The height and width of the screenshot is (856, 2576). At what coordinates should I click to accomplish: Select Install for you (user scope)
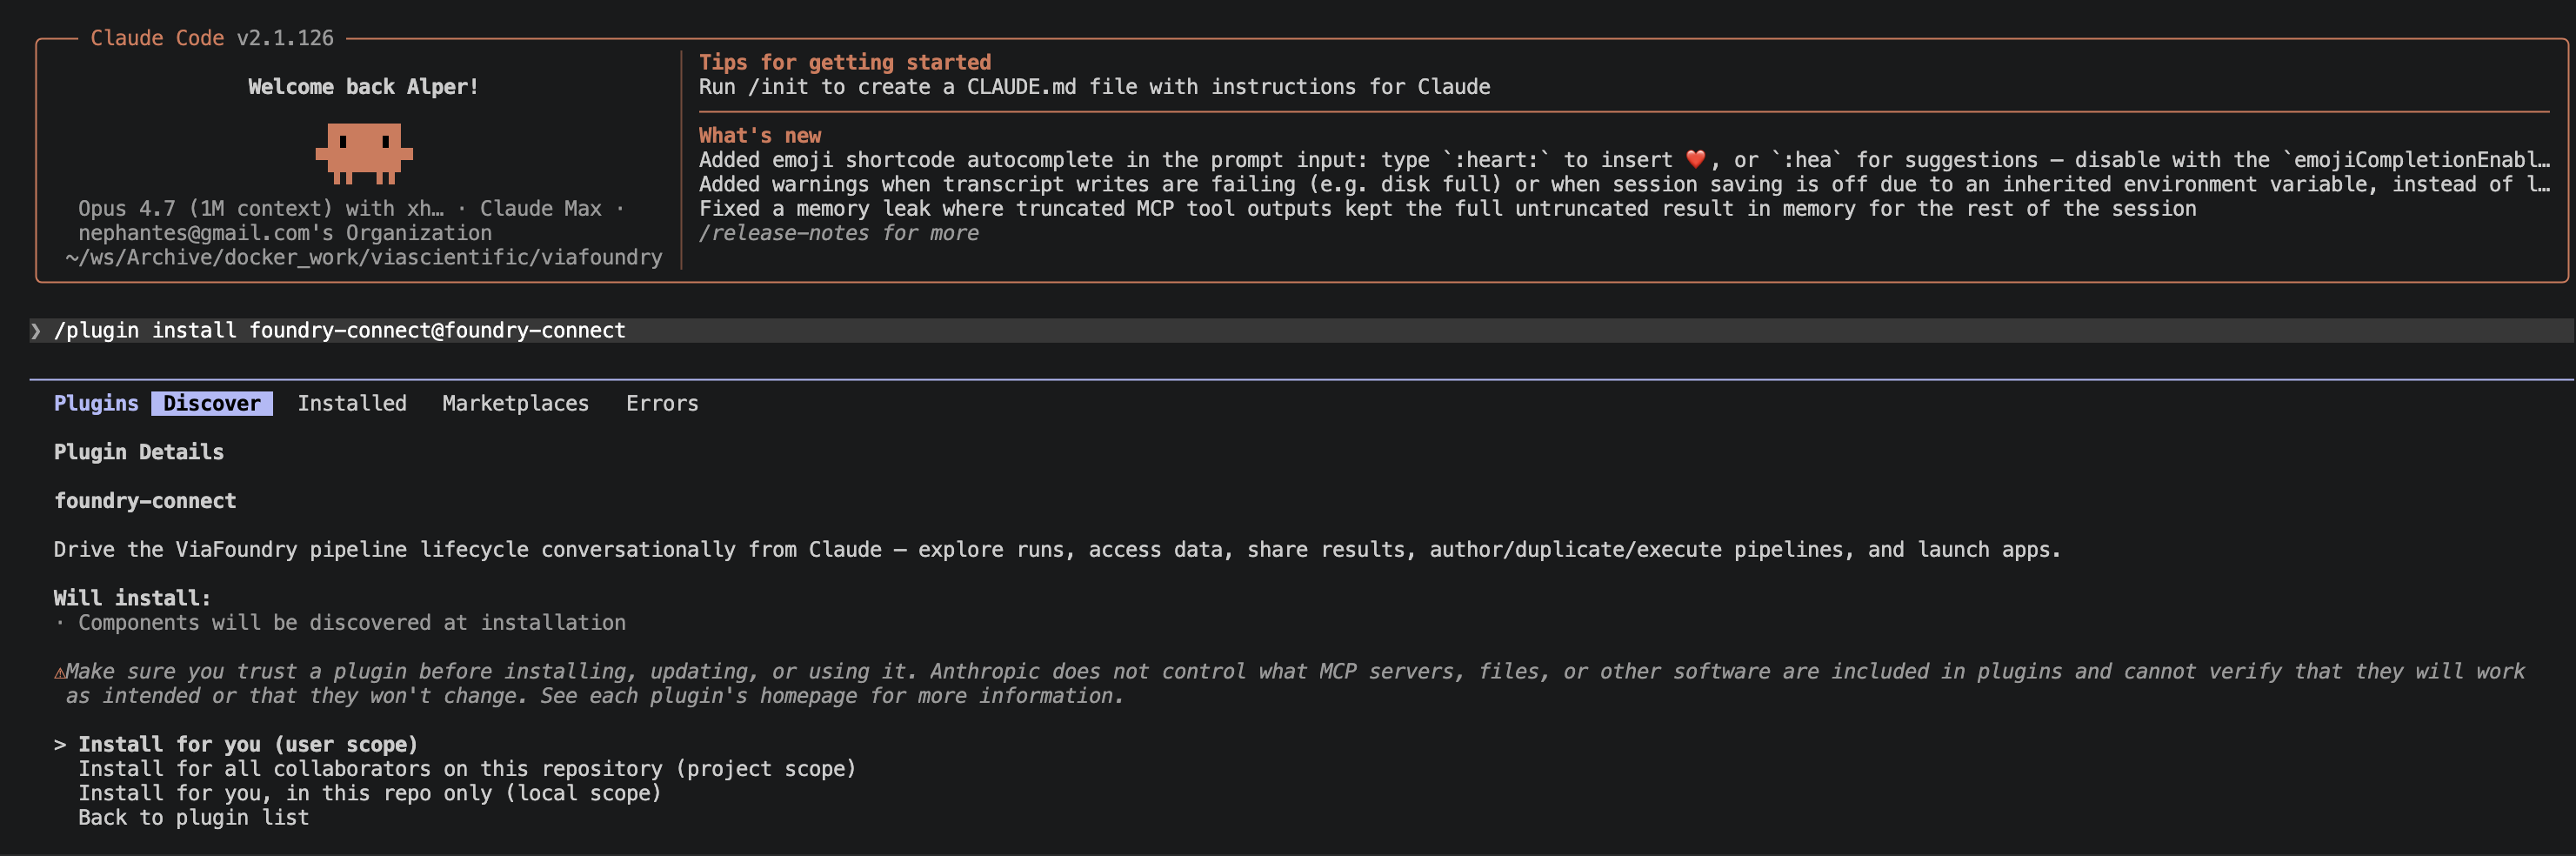pos(248,744)
